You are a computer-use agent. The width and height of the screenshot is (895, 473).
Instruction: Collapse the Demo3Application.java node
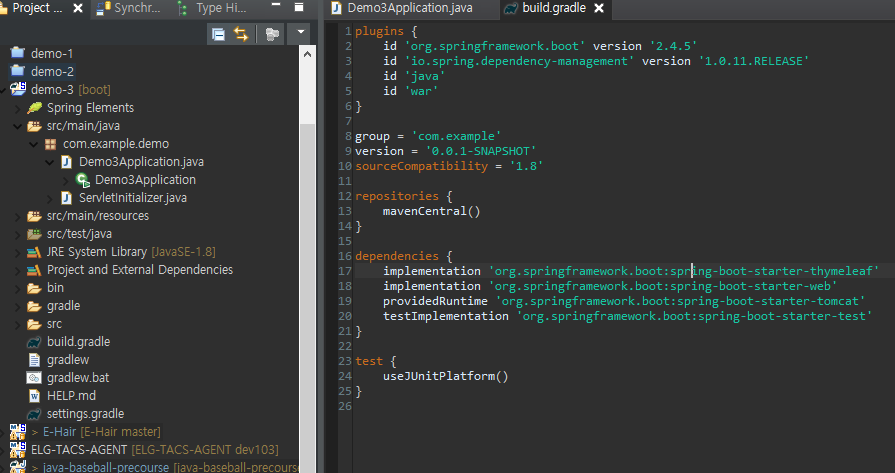pyautogui.click(x=49, y=162)
